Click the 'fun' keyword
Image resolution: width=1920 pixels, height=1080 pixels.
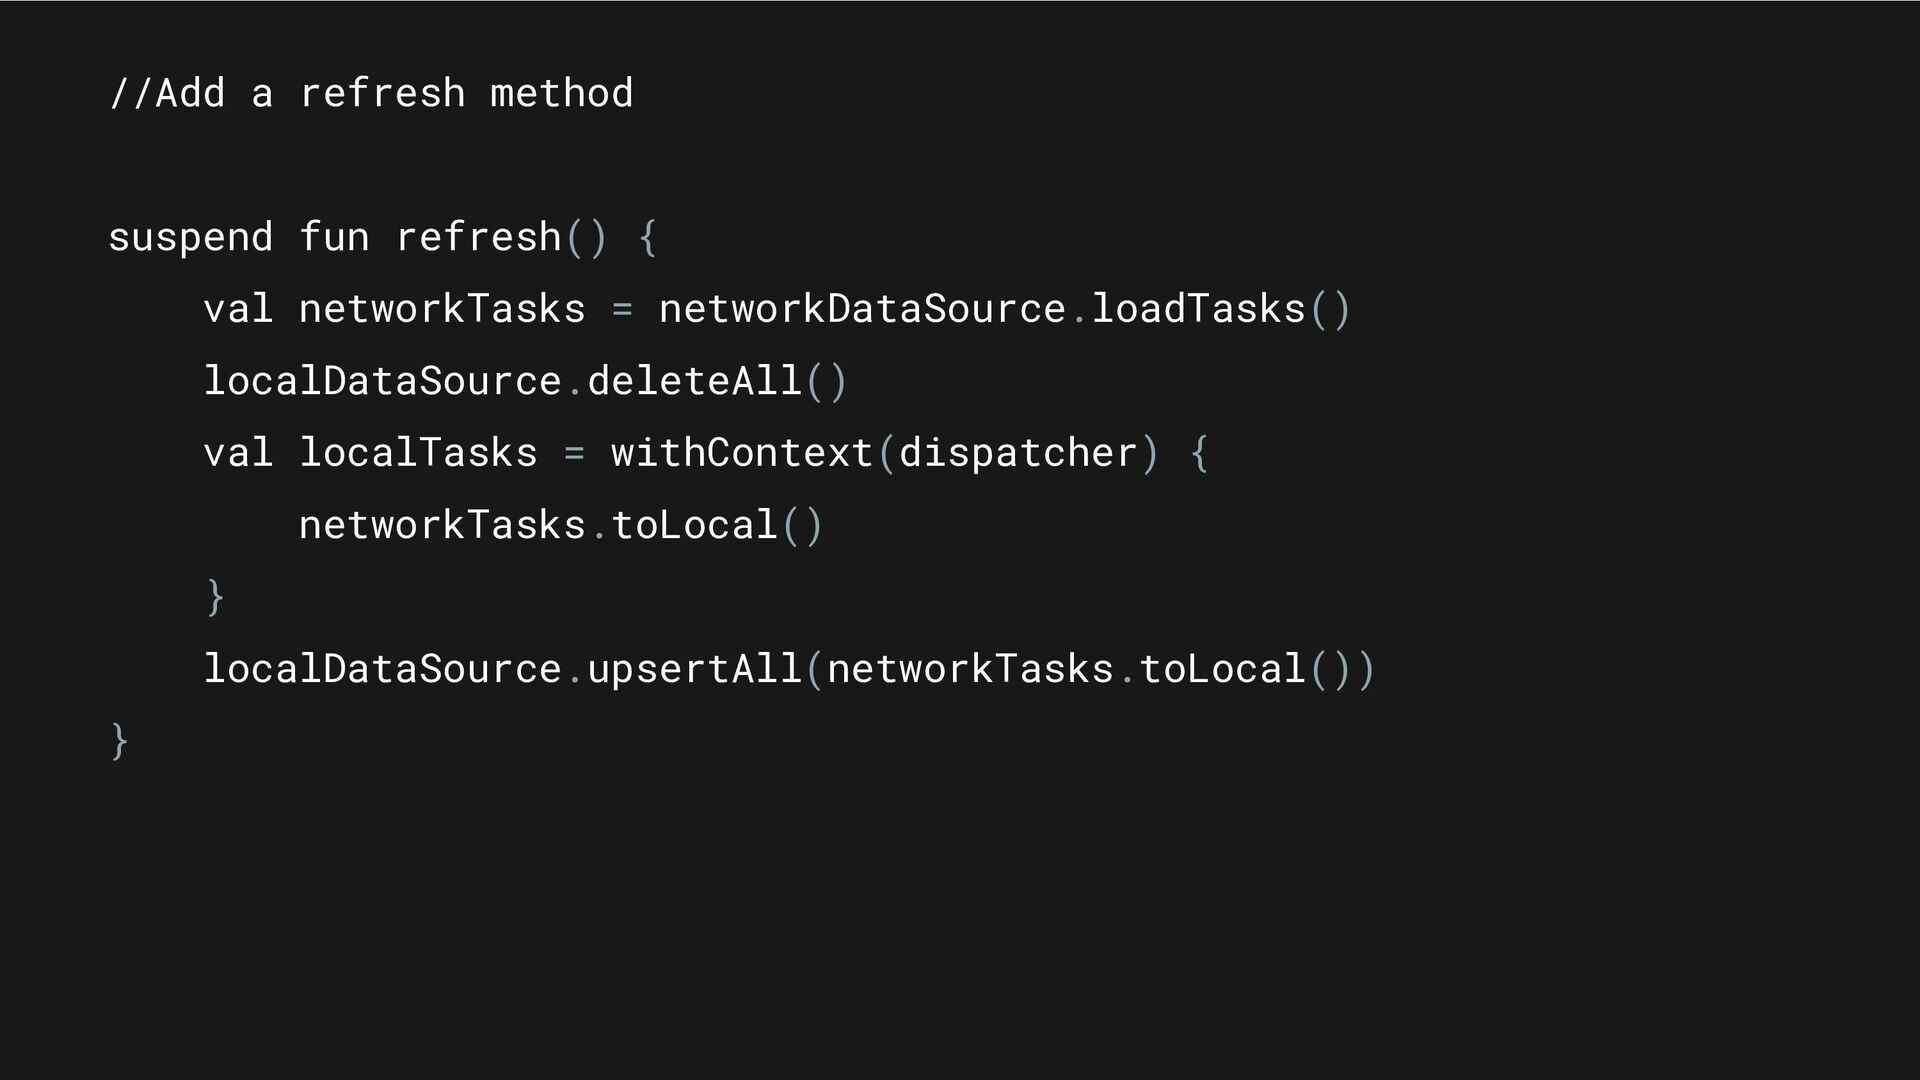point(334,237)
